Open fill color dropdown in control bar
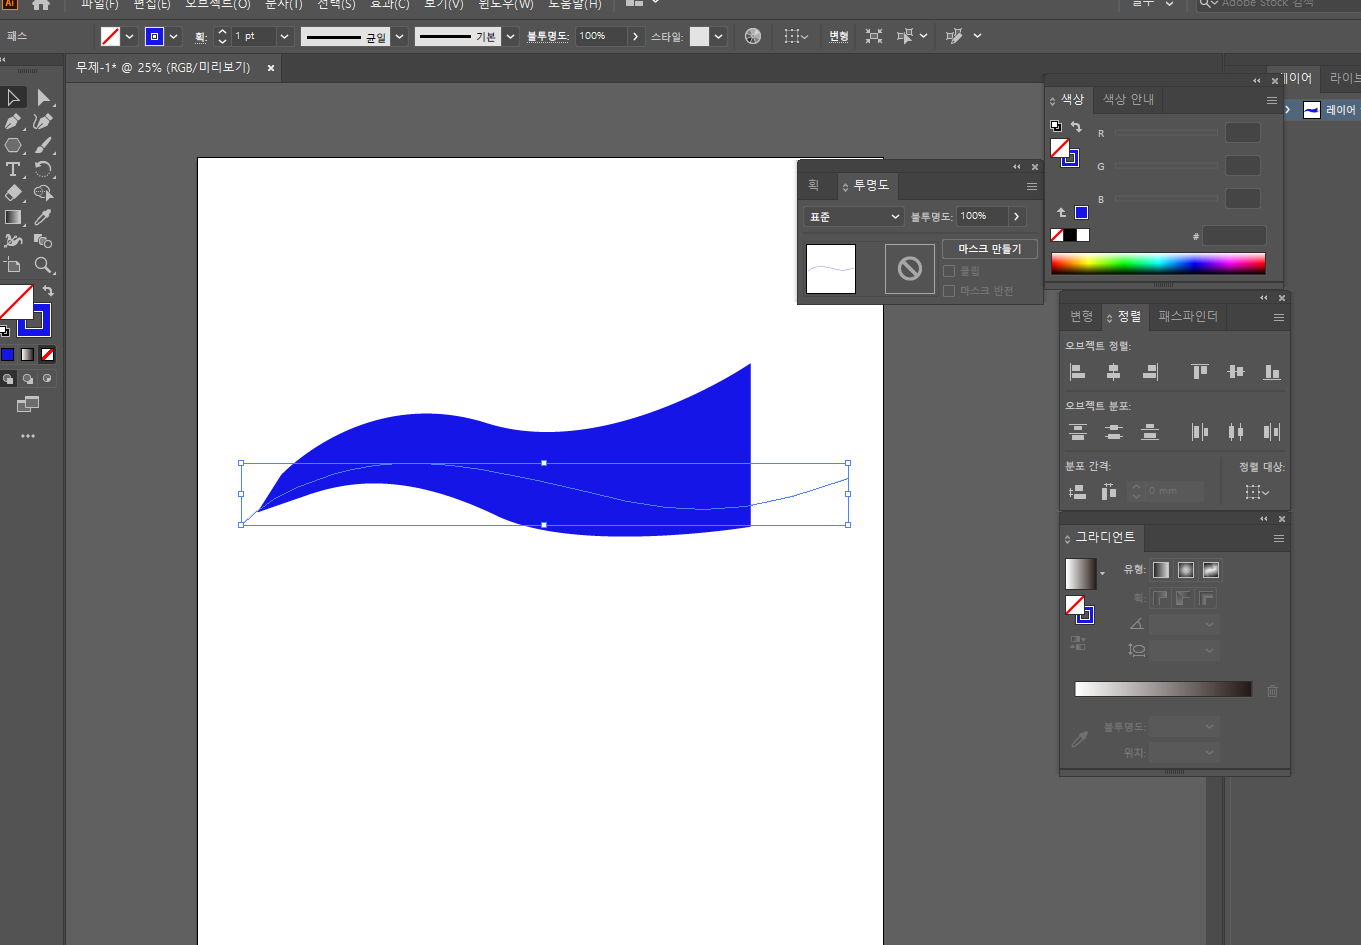The image size is (1361, 945). [129, 36]
